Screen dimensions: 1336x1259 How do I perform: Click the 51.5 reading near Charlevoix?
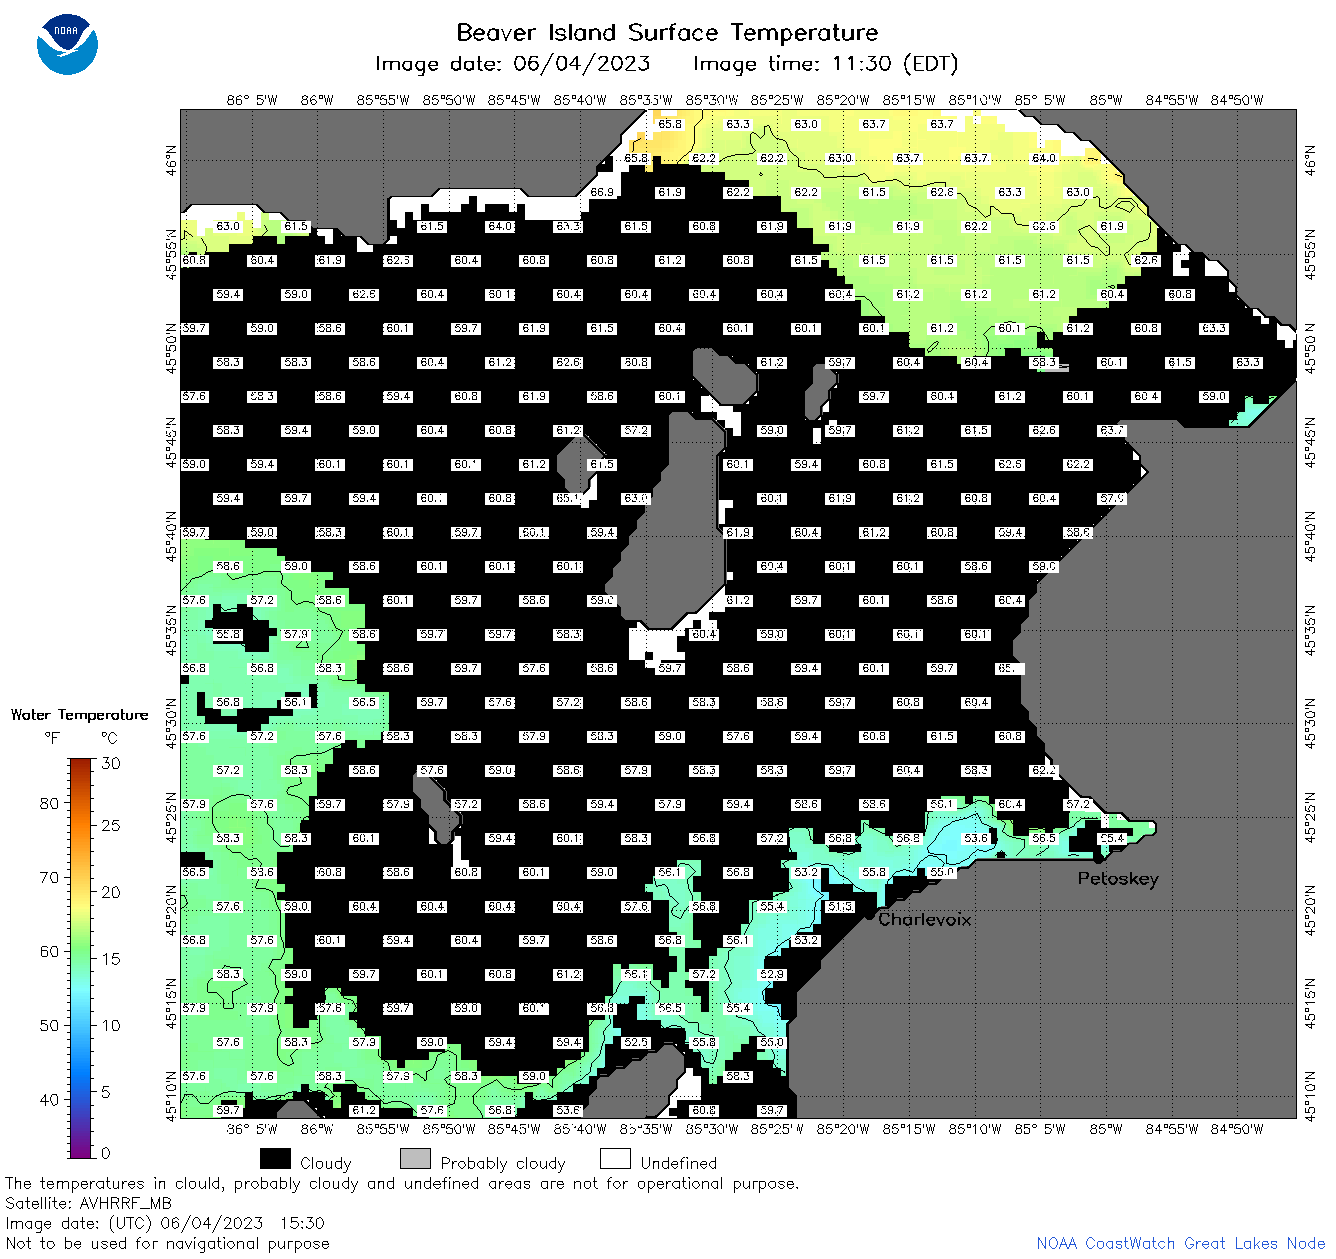[840, 906]
